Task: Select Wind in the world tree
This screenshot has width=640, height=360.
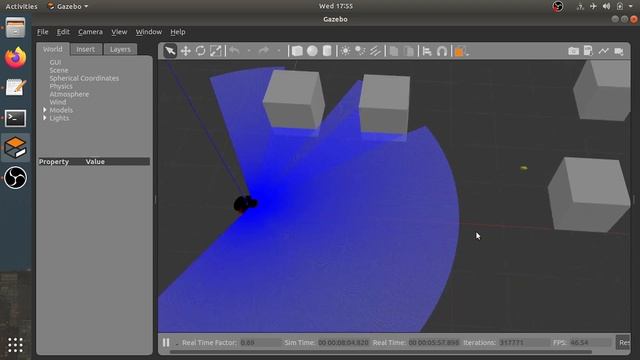Action: (x=58, y=102)
